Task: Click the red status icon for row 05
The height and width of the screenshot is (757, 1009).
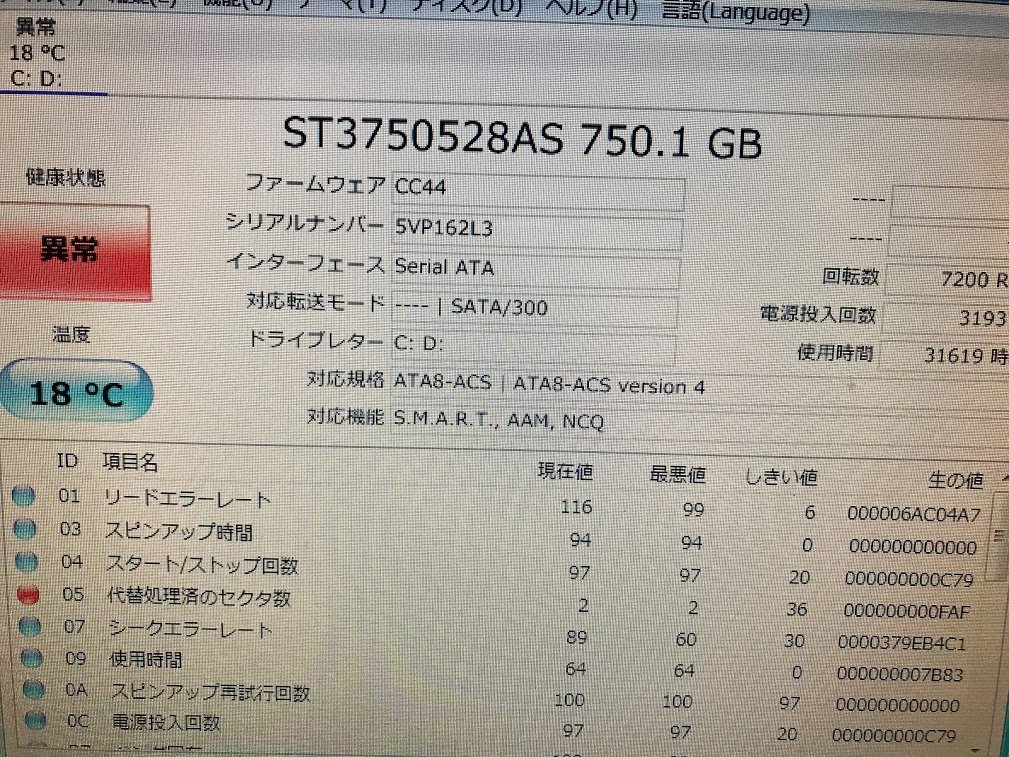Action: 28,595
